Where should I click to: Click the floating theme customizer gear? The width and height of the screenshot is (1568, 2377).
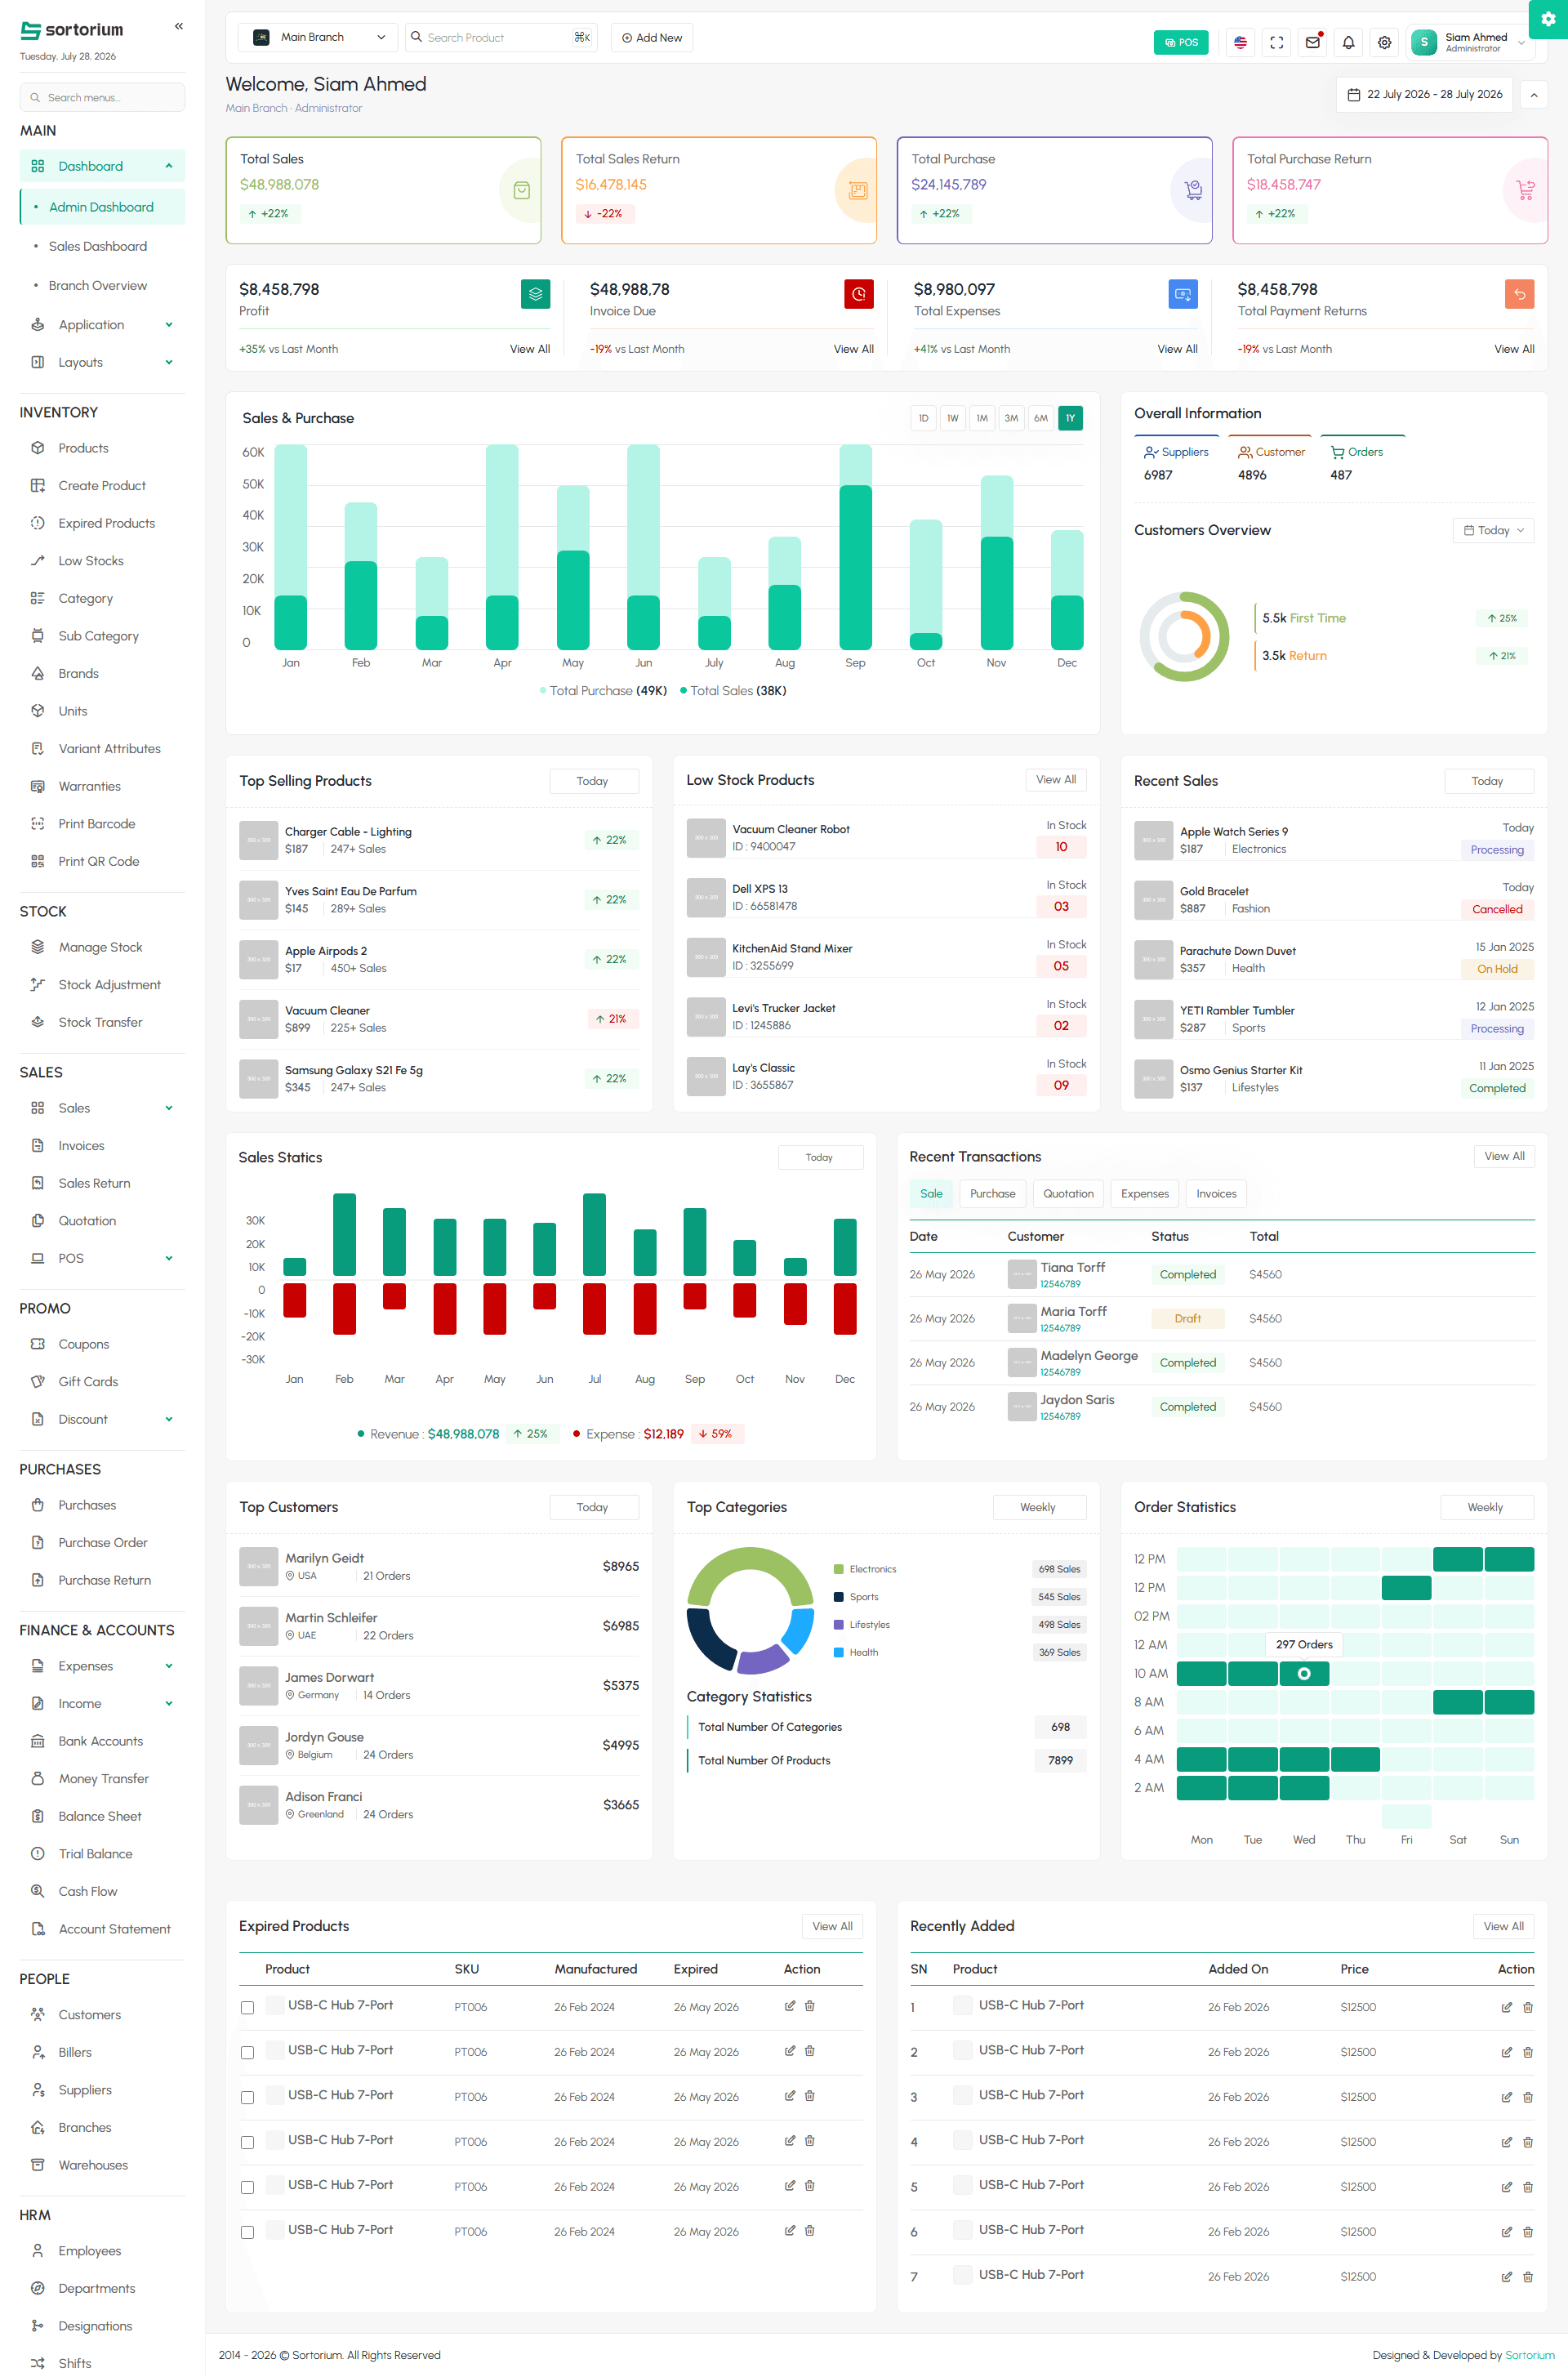click(x=1549, y=19)
